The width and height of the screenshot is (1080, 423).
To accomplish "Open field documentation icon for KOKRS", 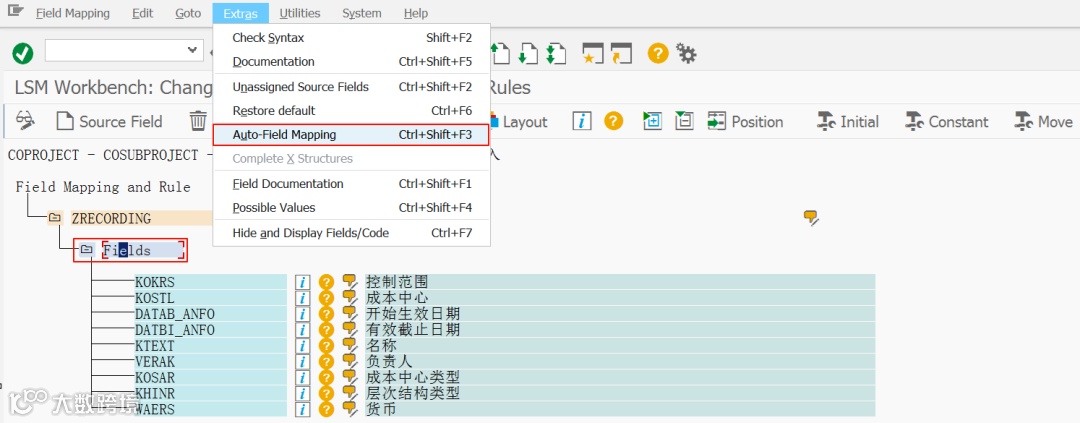I will [302, 282].
